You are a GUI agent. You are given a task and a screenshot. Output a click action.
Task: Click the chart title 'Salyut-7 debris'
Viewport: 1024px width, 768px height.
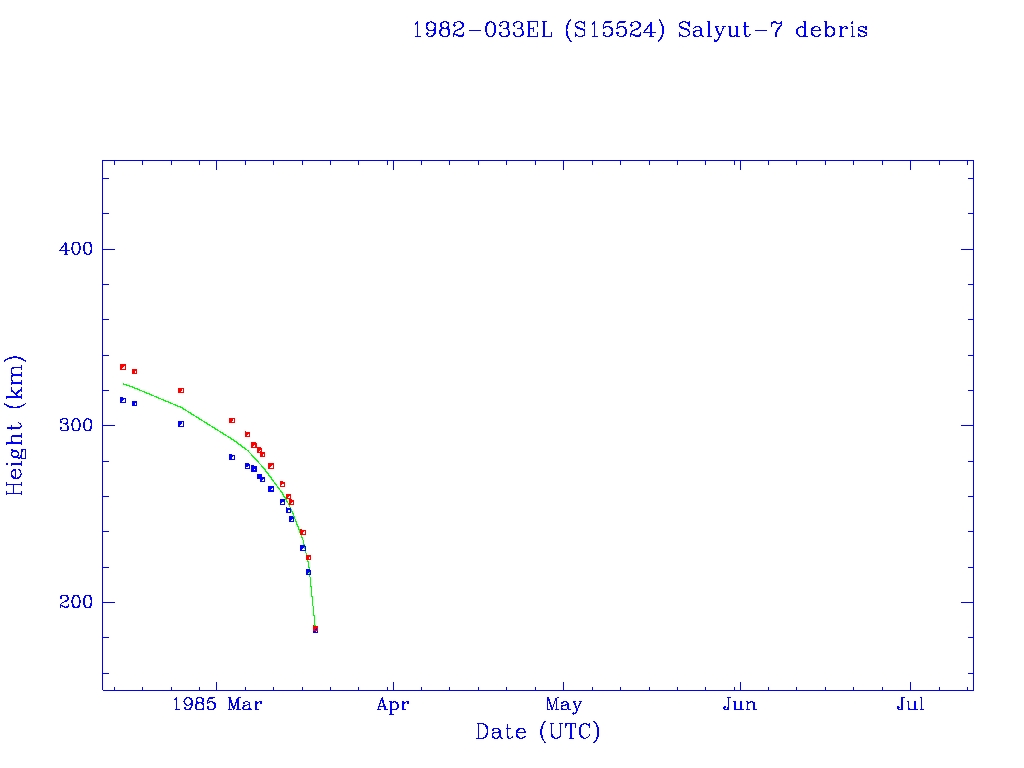[640, 30]
